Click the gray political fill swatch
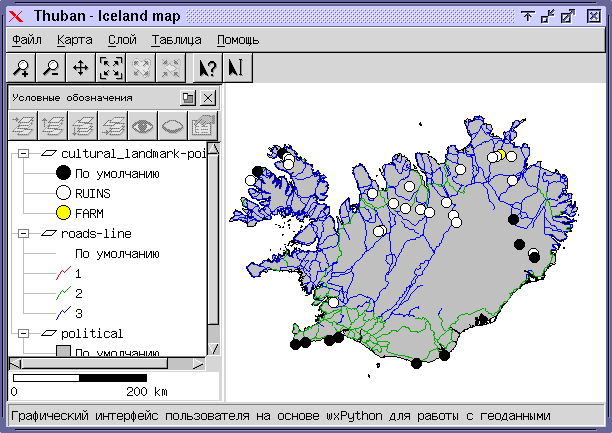The image size is (612, 433). pos(63,351)
